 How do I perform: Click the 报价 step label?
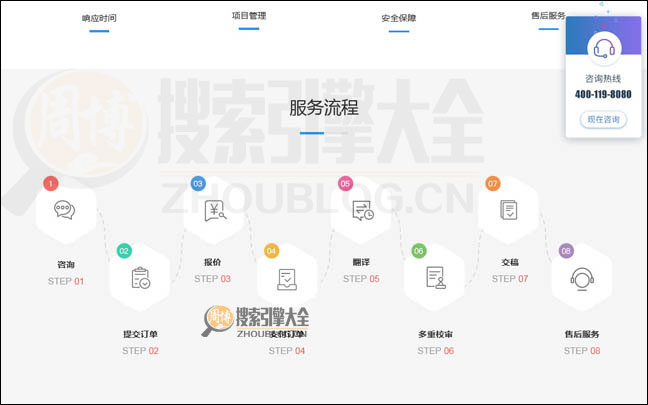212,262
